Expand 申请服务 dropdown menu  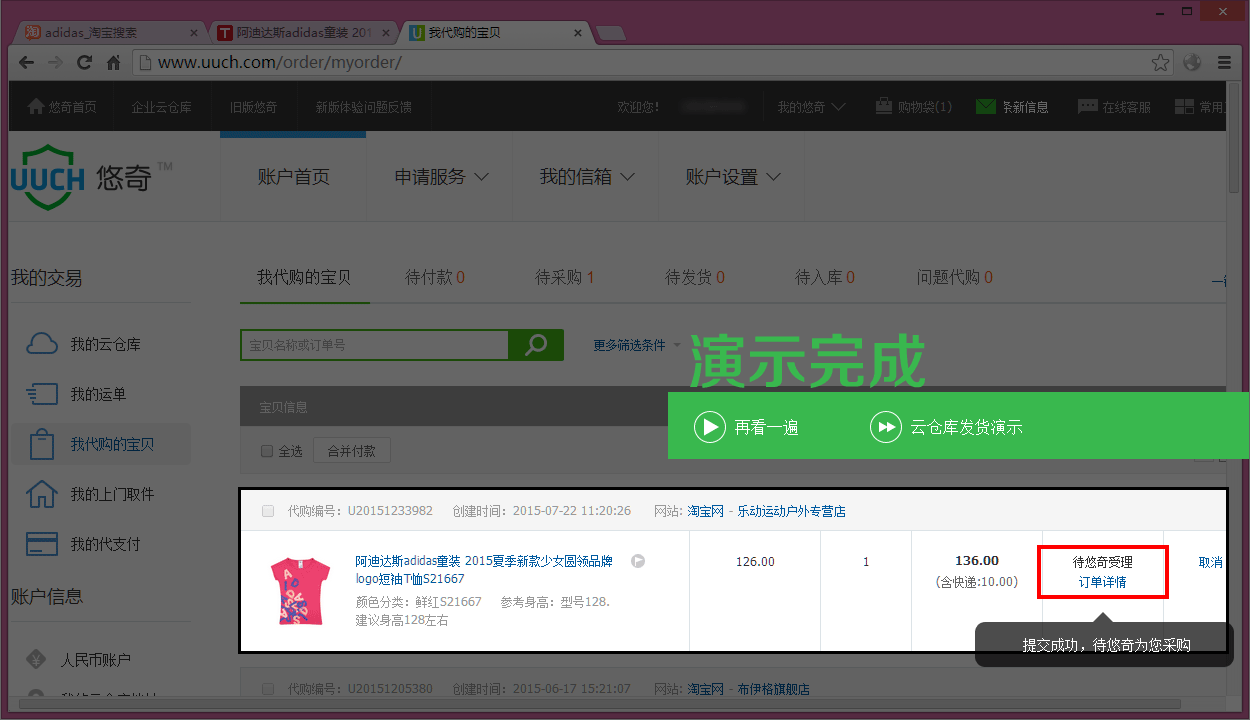[441, 177]
